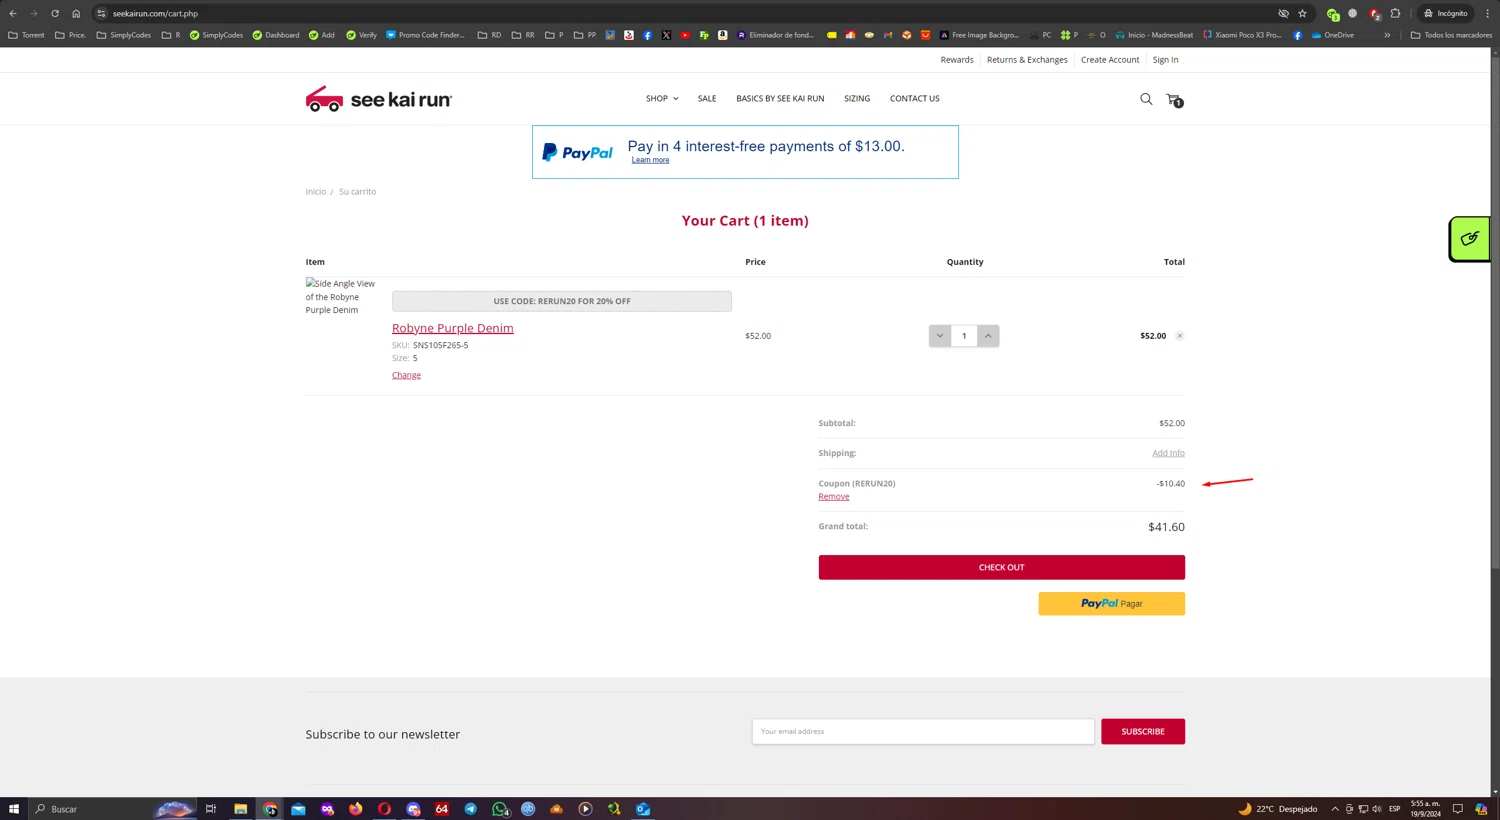
Task: Click the CHECK OUT button
Action: tap(1002, 567)
